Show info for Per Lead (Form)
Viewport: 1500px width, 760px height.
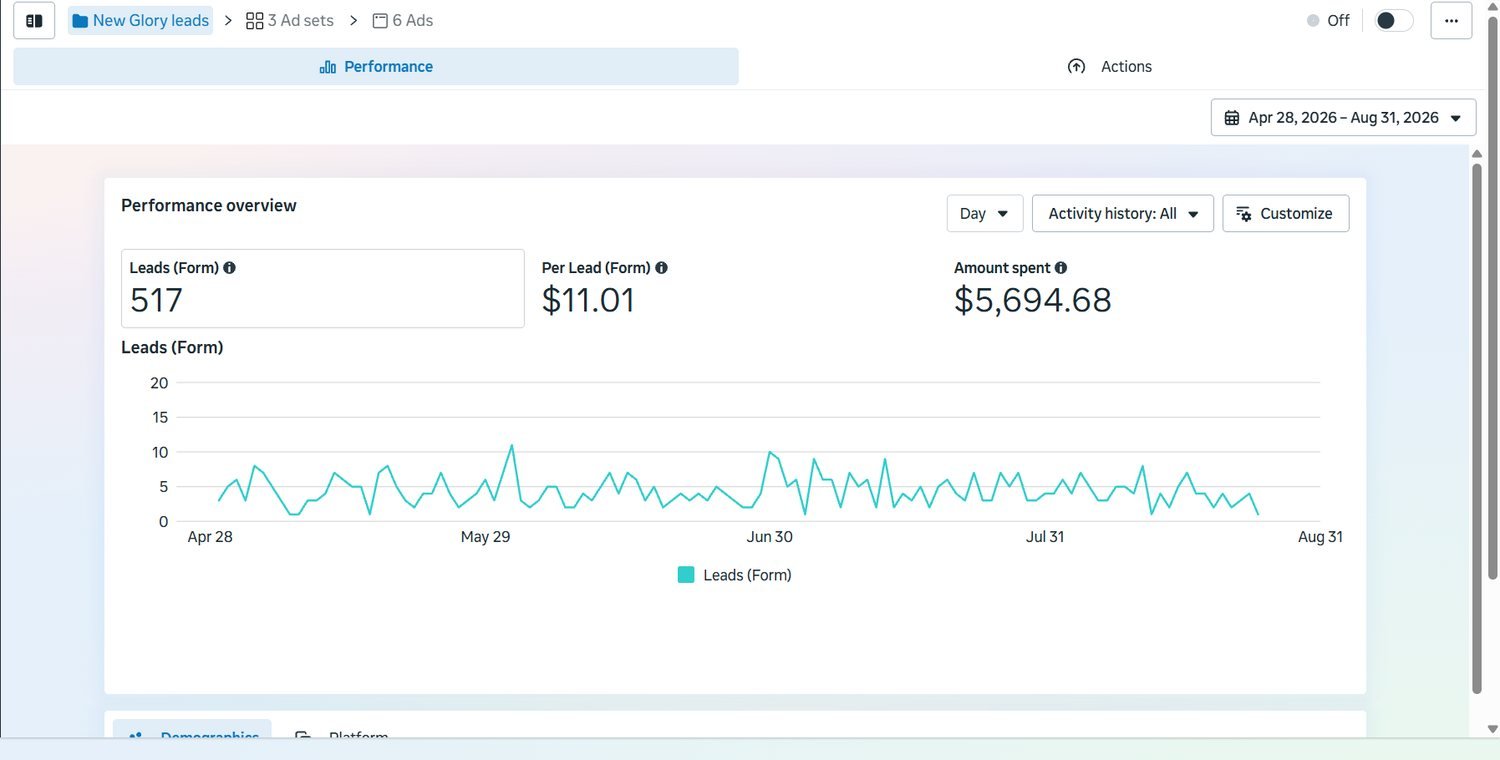pos(661,268)
